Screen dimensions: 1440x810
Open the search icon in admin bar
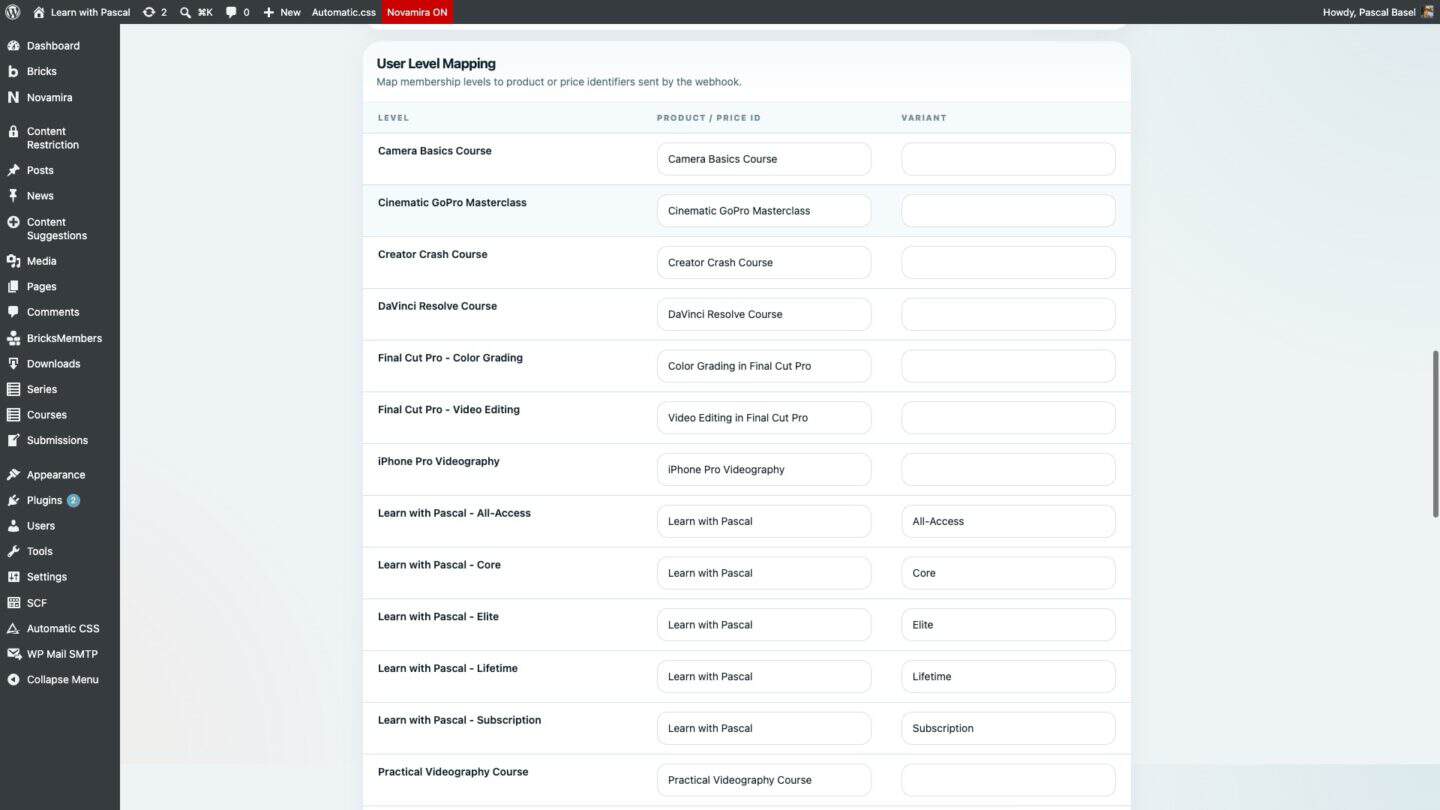pos(185,12)
